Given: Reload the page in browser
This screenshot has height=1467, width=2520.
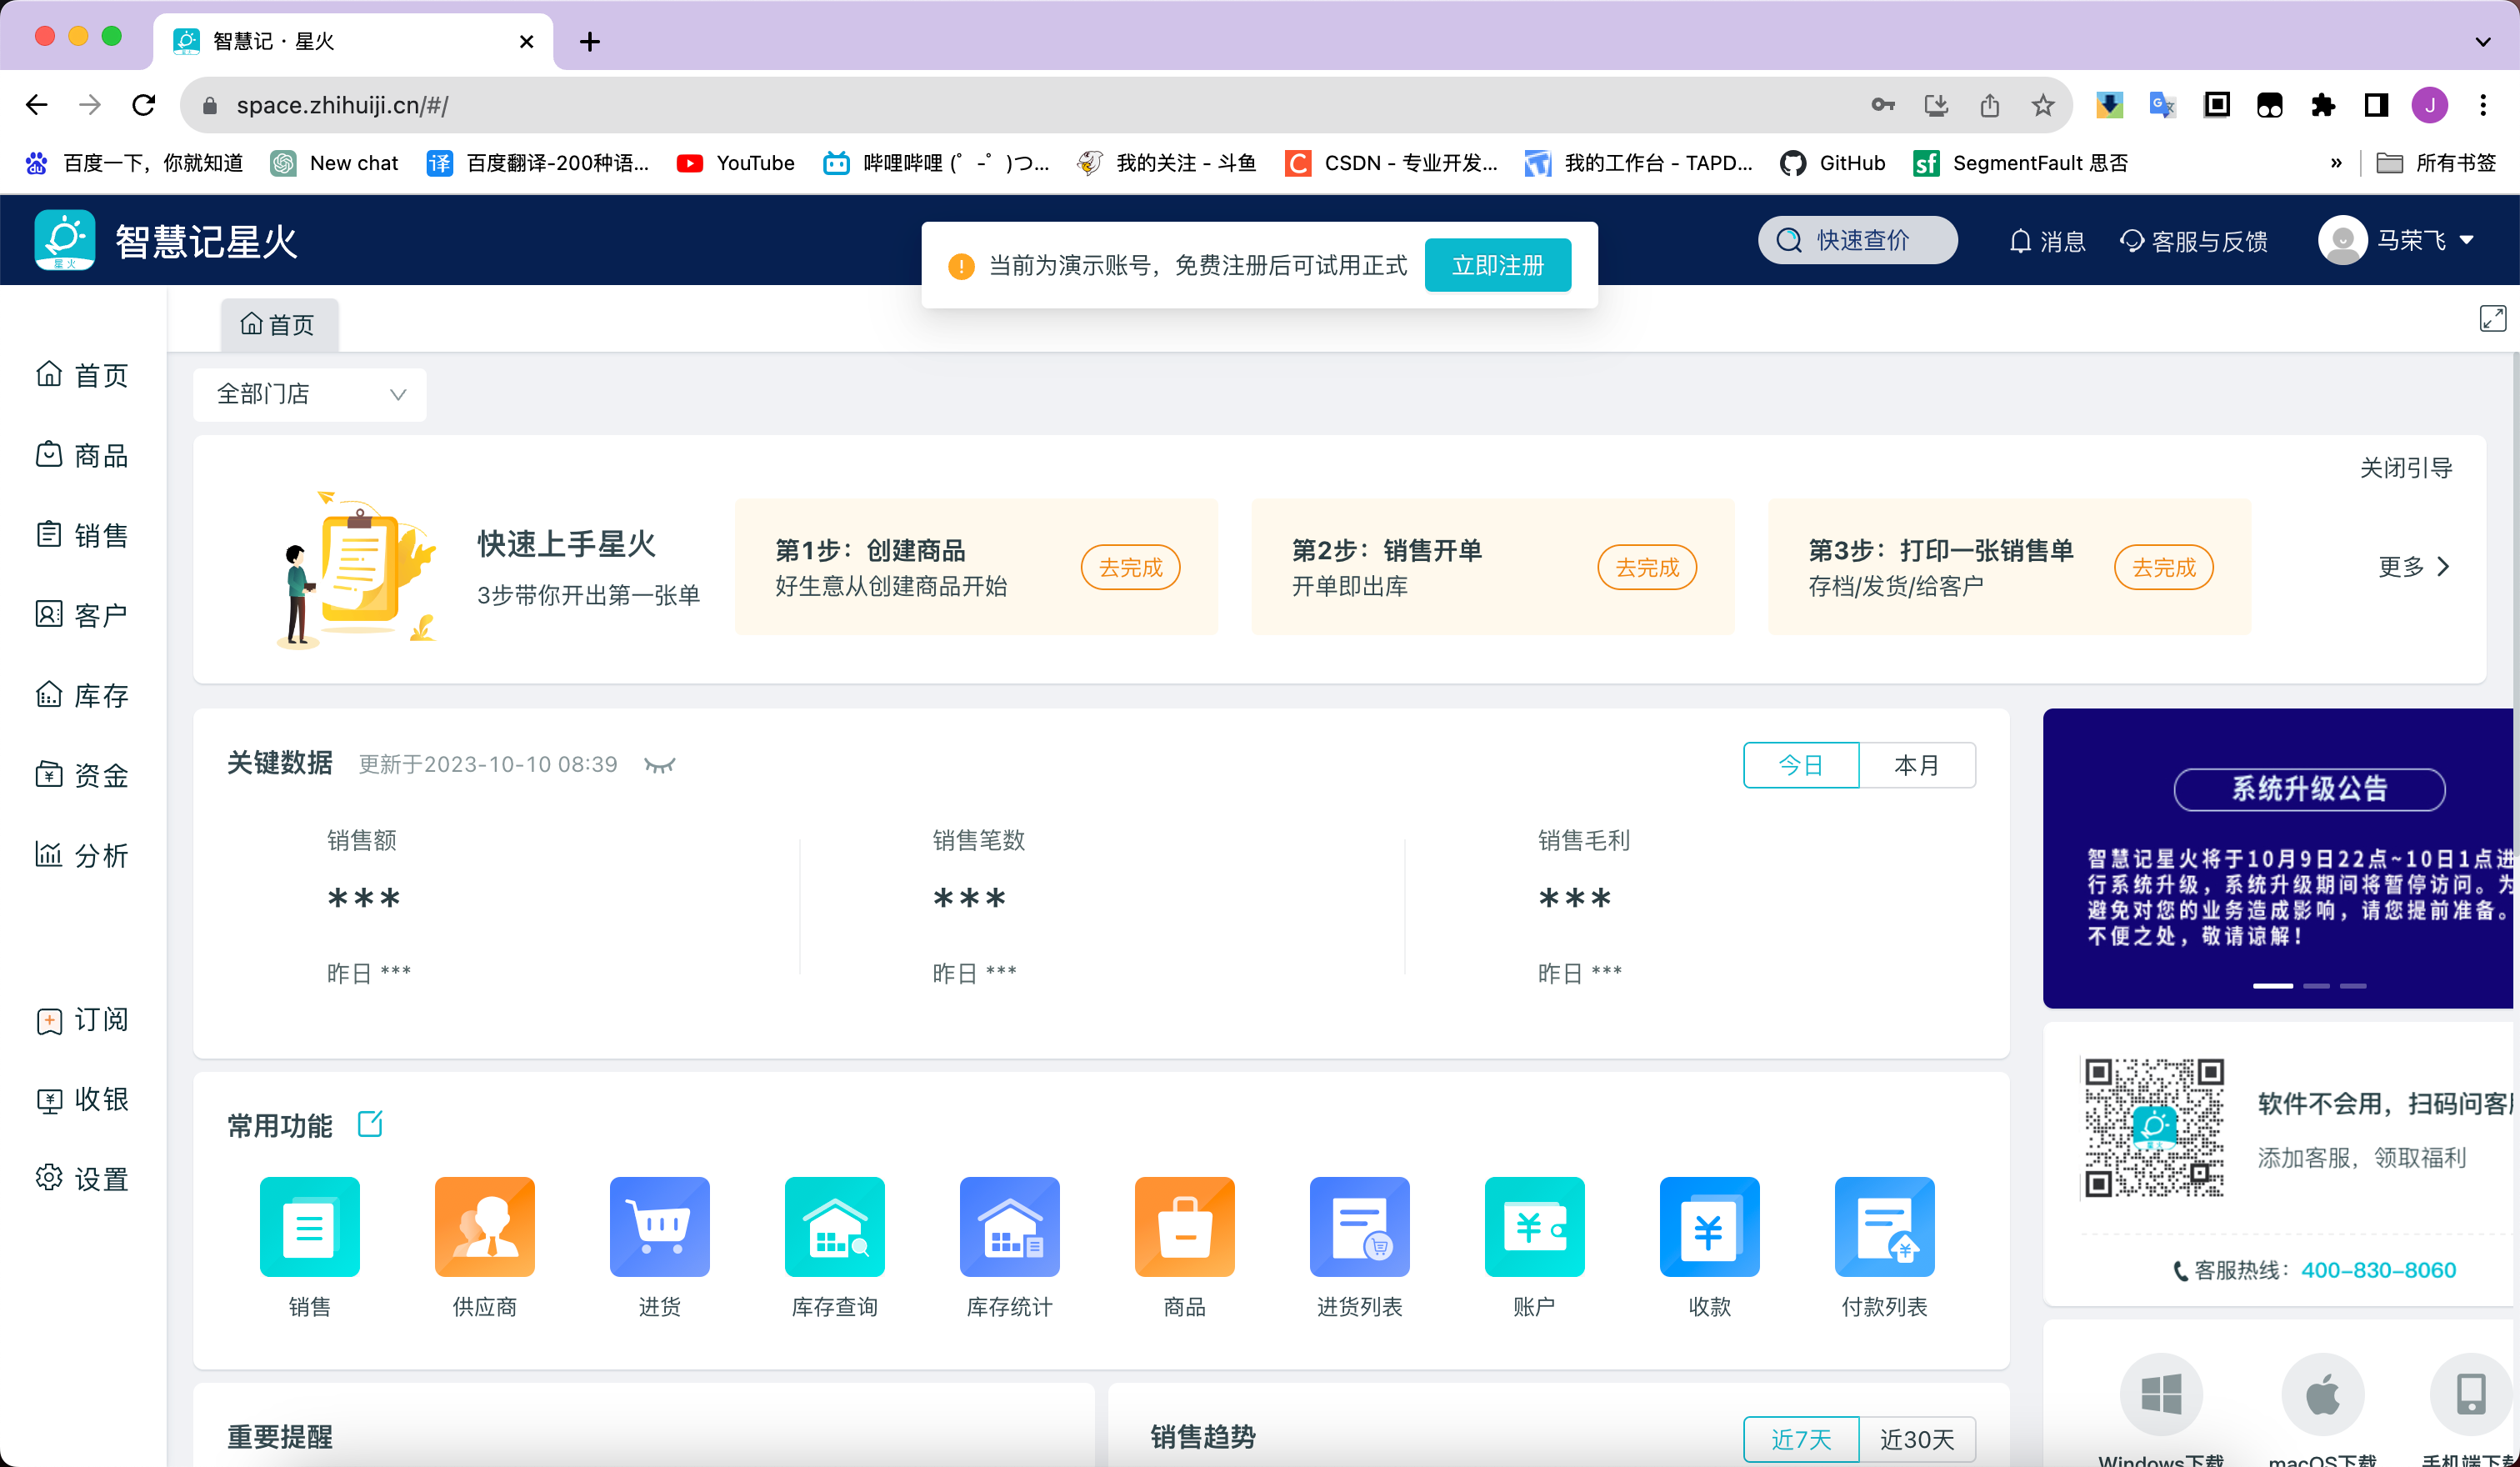Looking at the screenshot, I should [x=144, y=105].
